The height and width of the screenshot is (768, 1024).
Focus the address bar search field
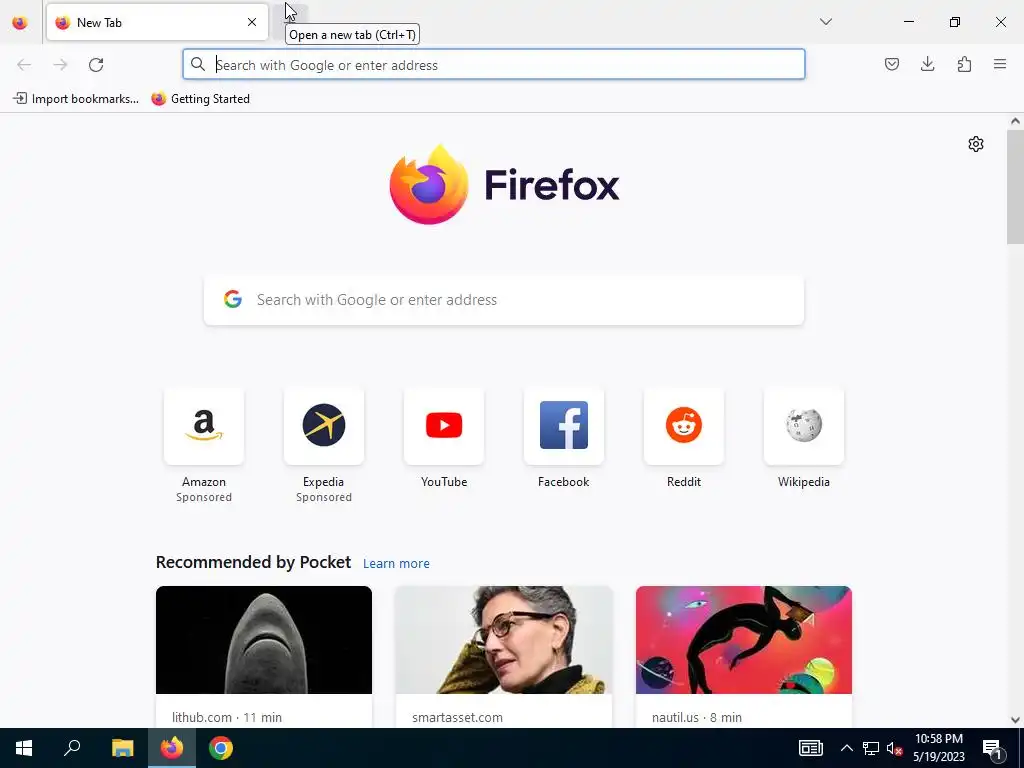pyautogui.click(x=494, y=65)
